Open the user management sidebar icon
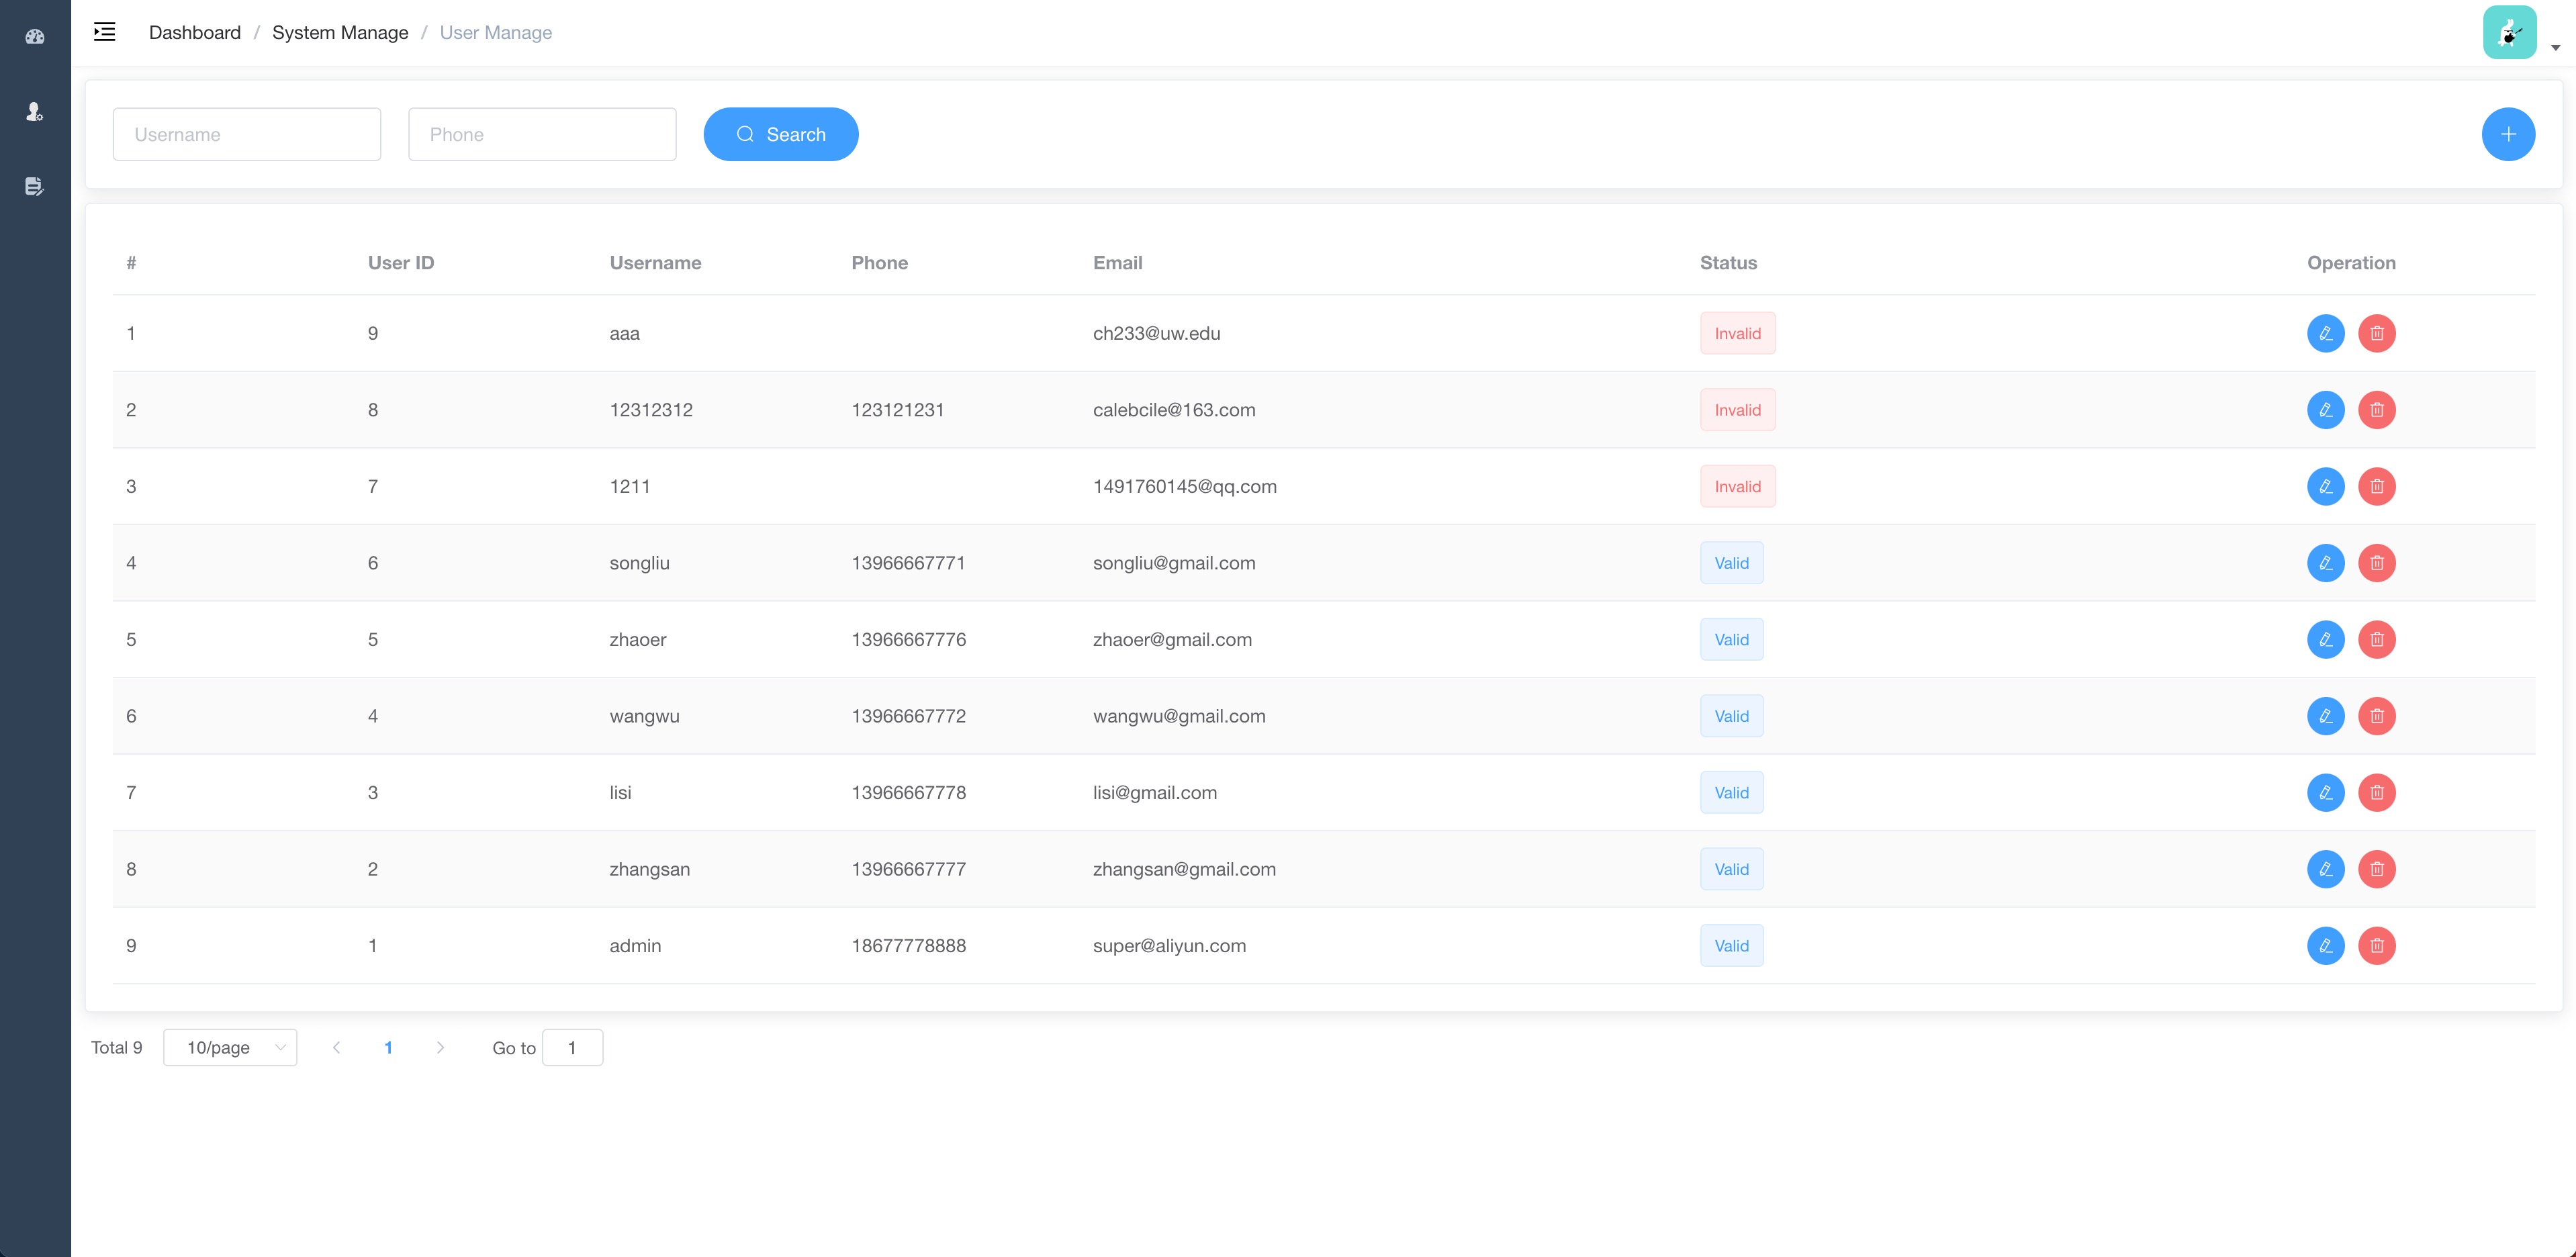This screenshot has width=2576, height=1257. click(x=35, y=112)
